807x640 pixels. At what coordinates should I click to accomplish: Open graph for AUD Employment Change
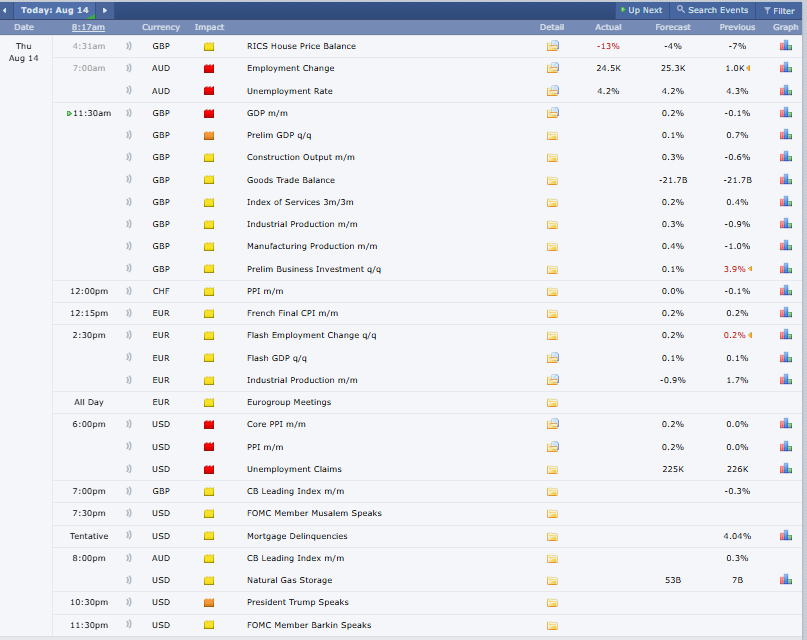point(785,68)
